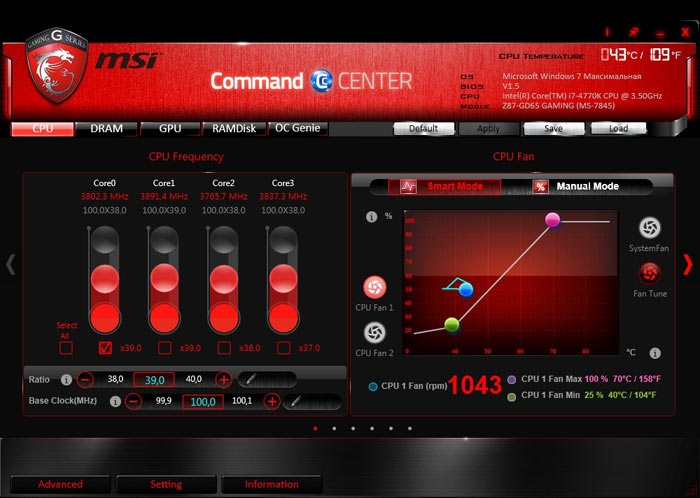Open the information 'i' icon in title bar
The width and height of the screenshot is (700, 498).
607,32
